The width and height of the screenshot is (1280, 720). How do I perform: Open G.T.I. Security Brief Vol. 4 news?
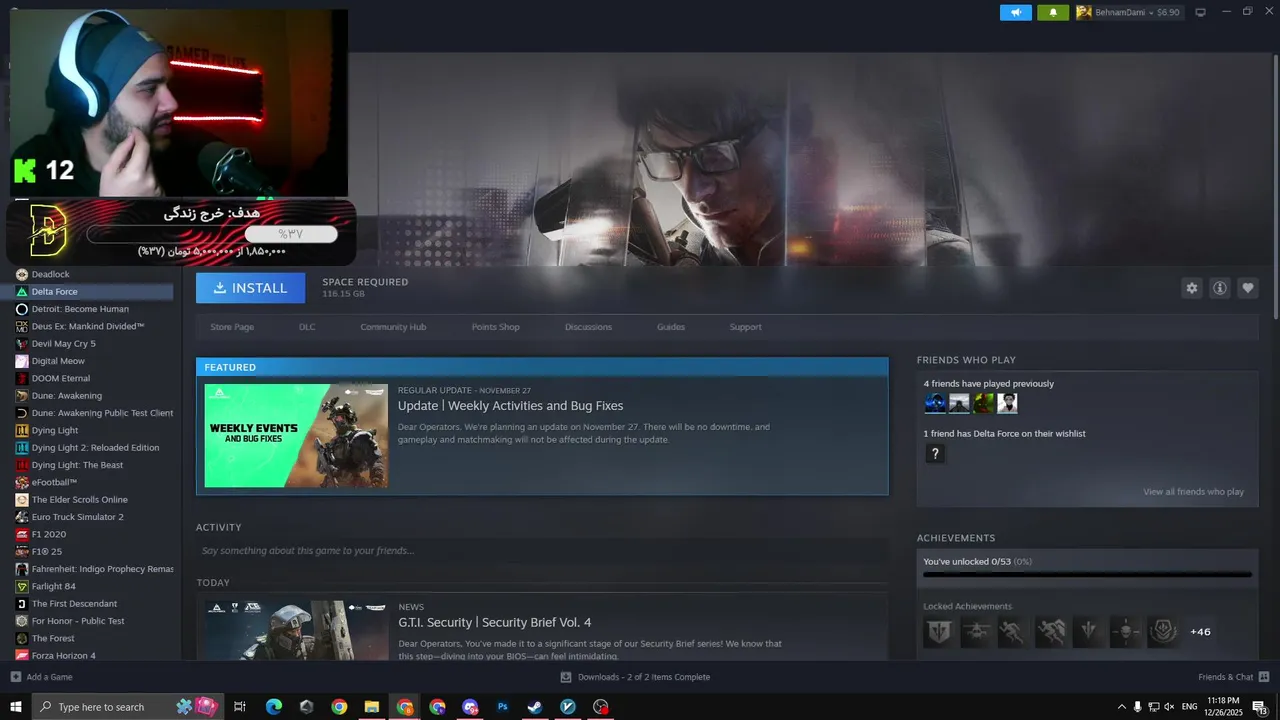coord(494,623)
